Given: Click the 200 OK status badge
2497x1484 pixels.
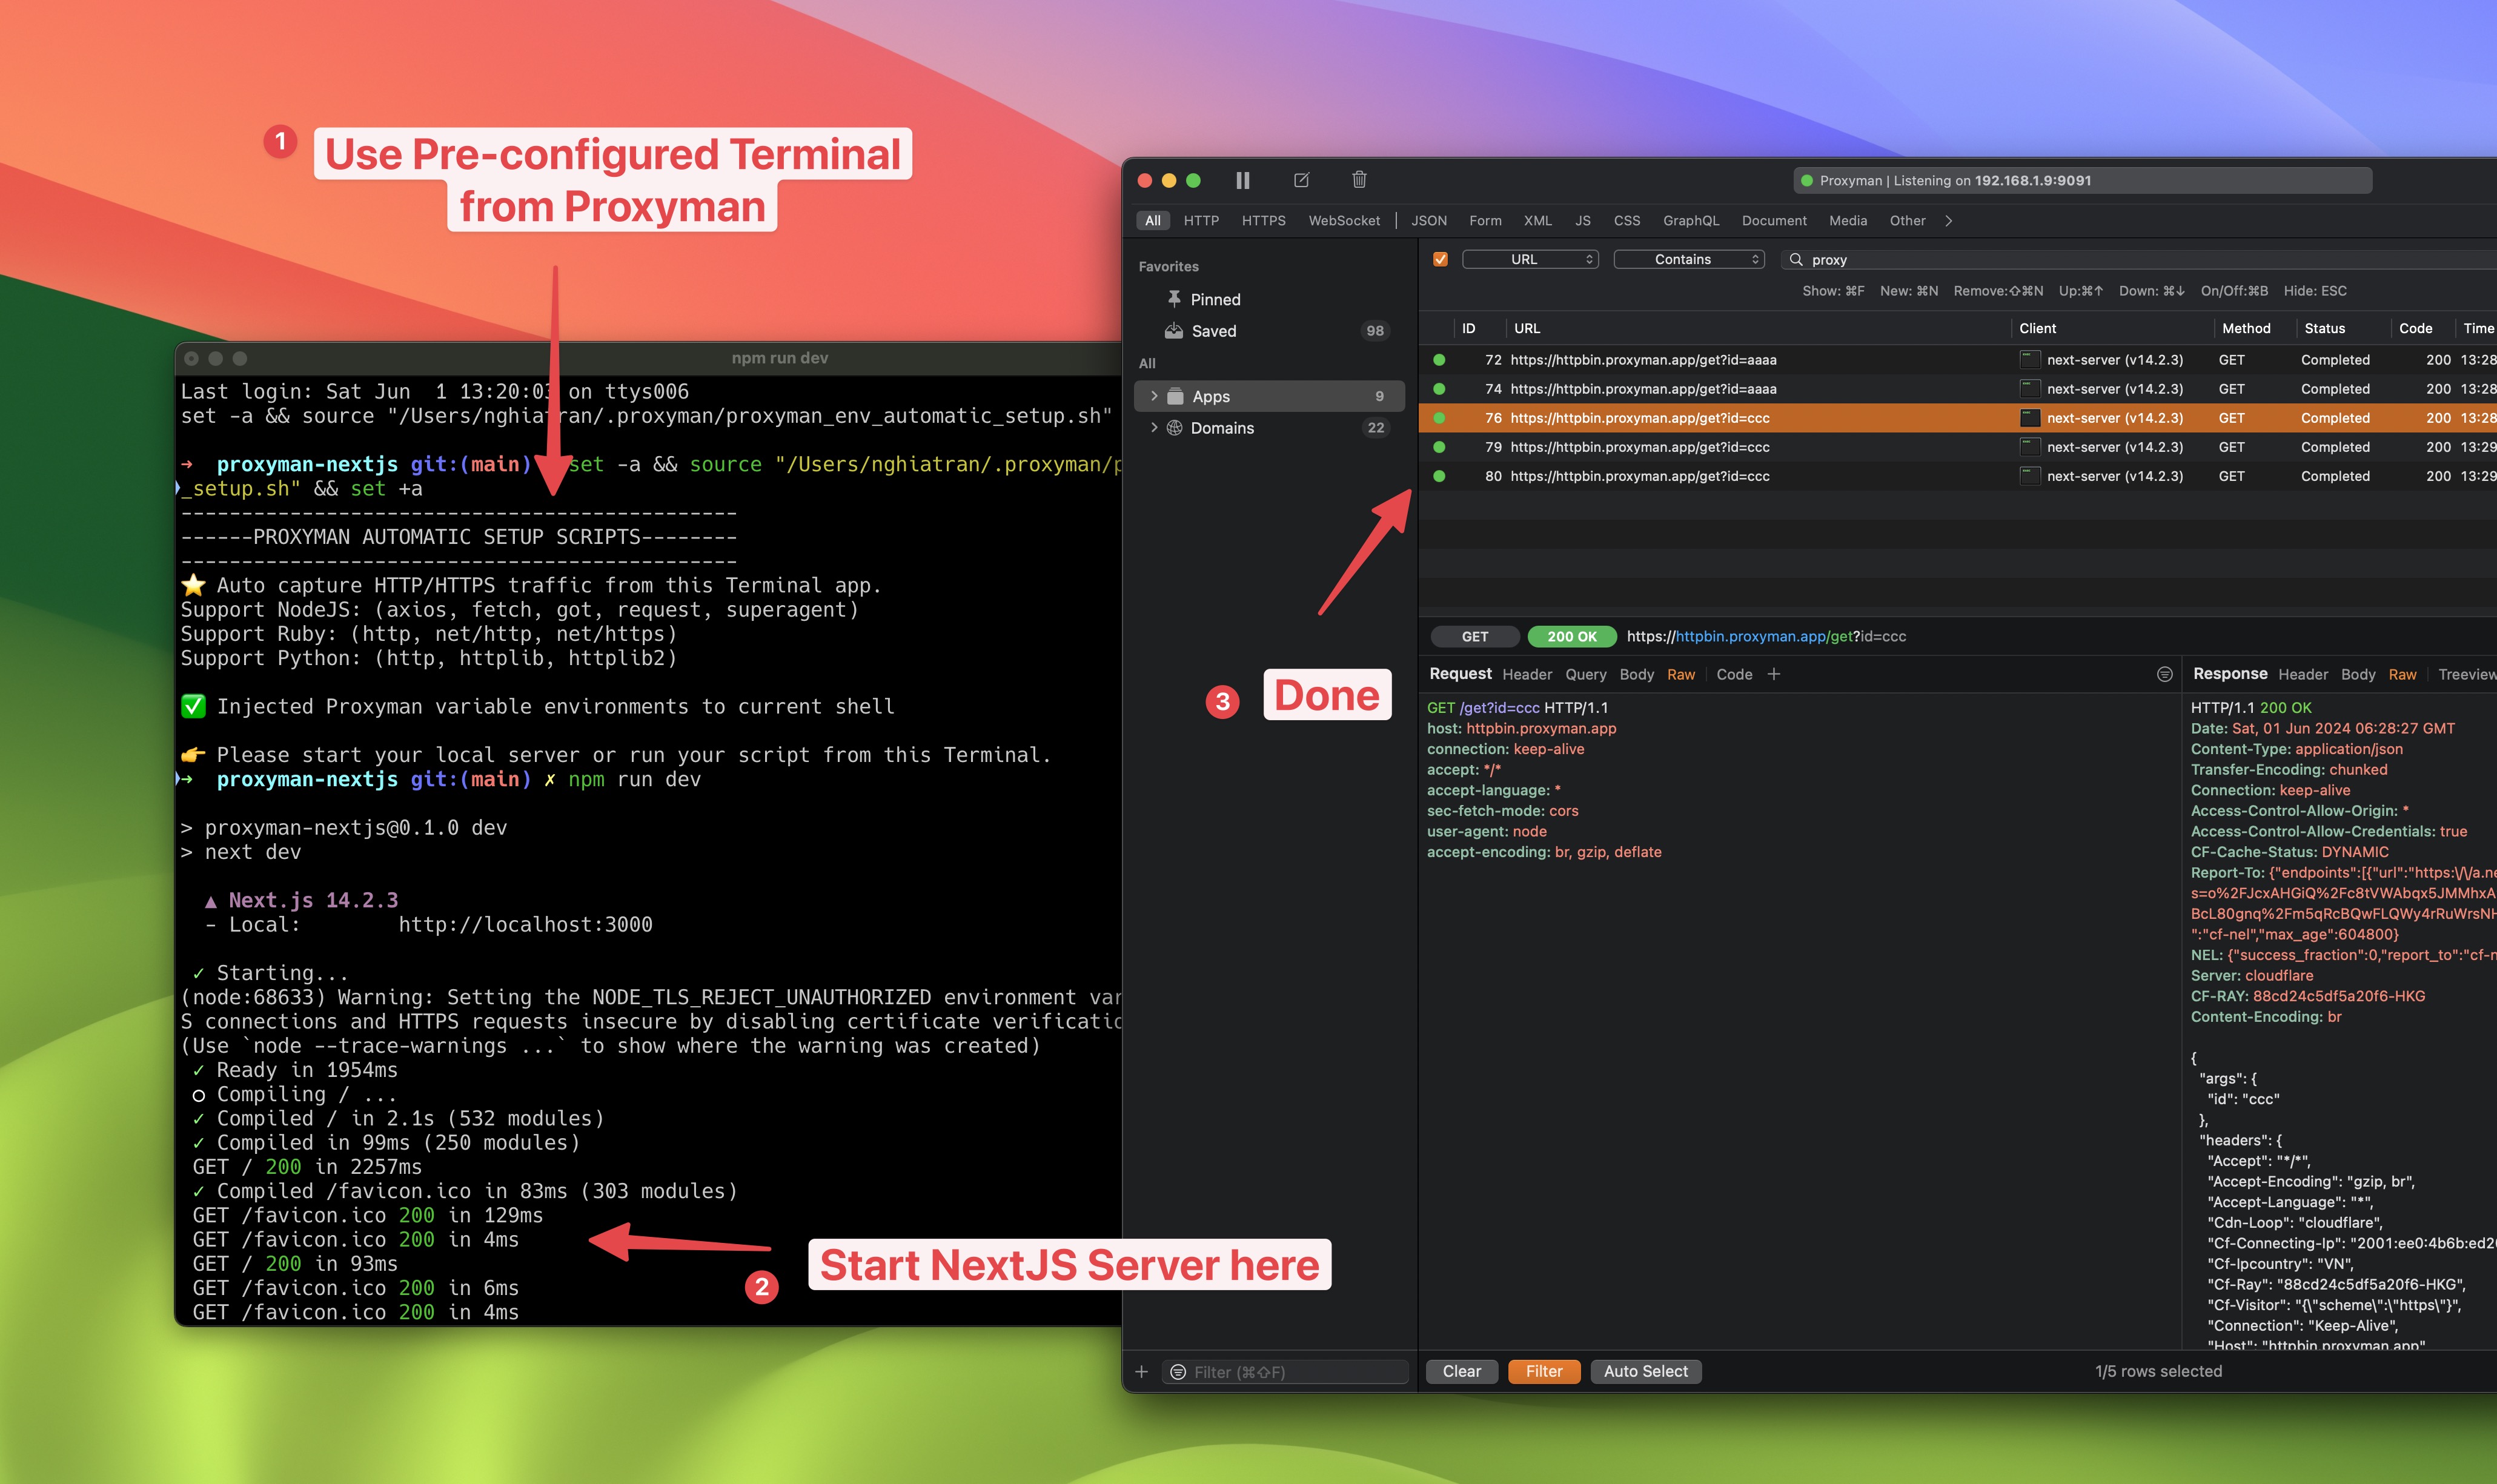Looking at the screenshot, I should click(x=1571, y=636).
